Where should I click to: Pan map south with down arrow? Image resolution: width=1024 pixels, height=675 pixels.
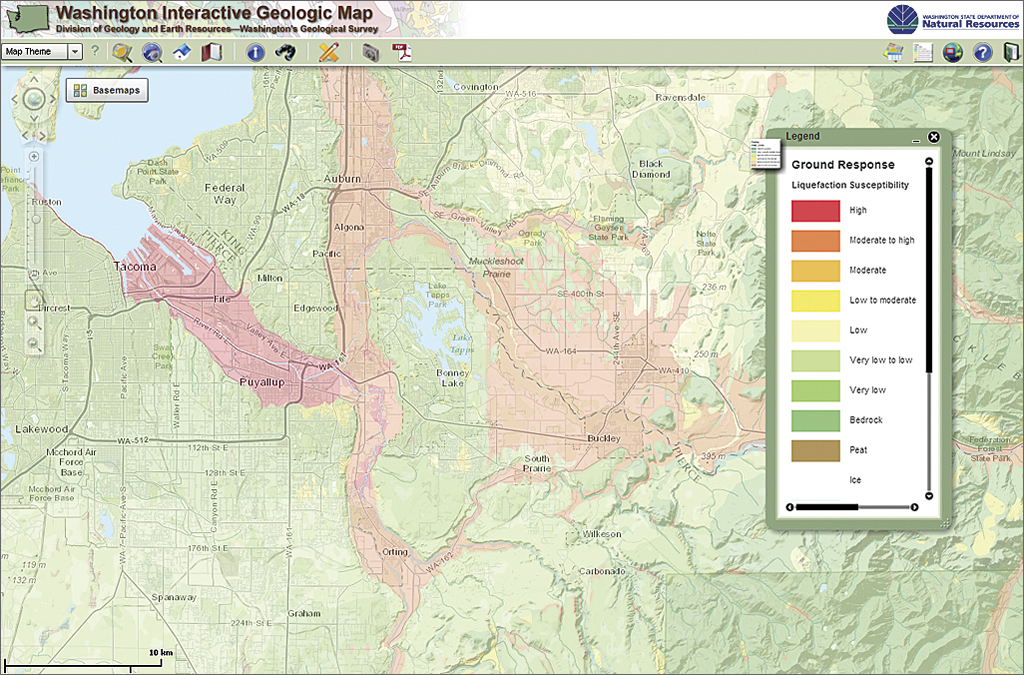tap(34, 119)
